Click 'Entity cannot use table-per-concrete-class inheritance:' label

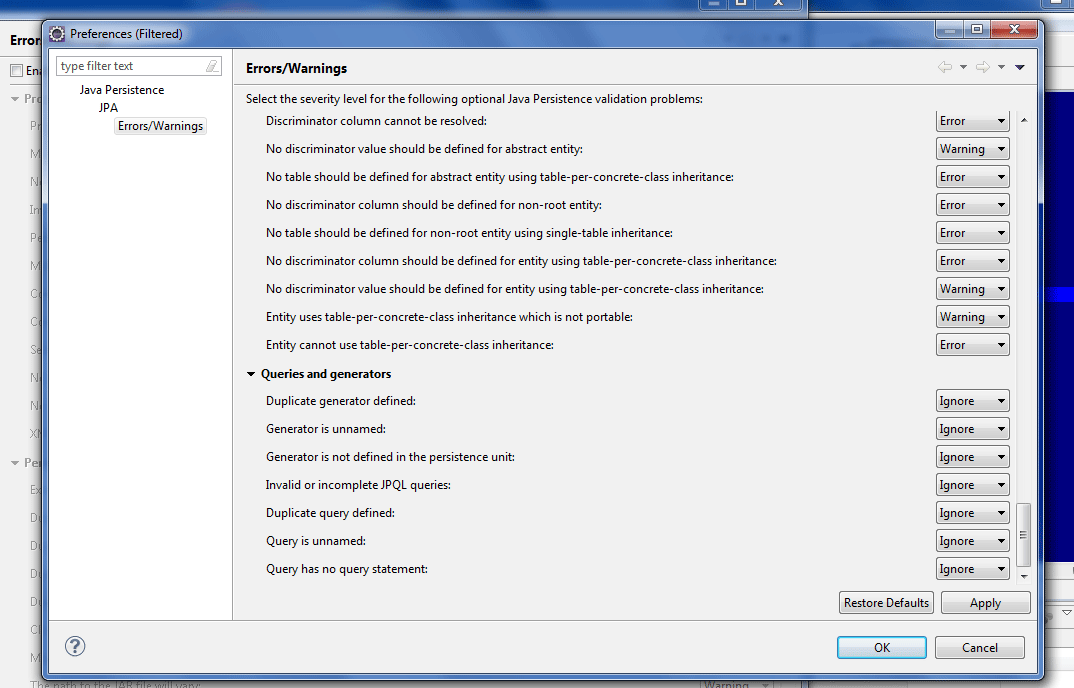tap(410, 345)
